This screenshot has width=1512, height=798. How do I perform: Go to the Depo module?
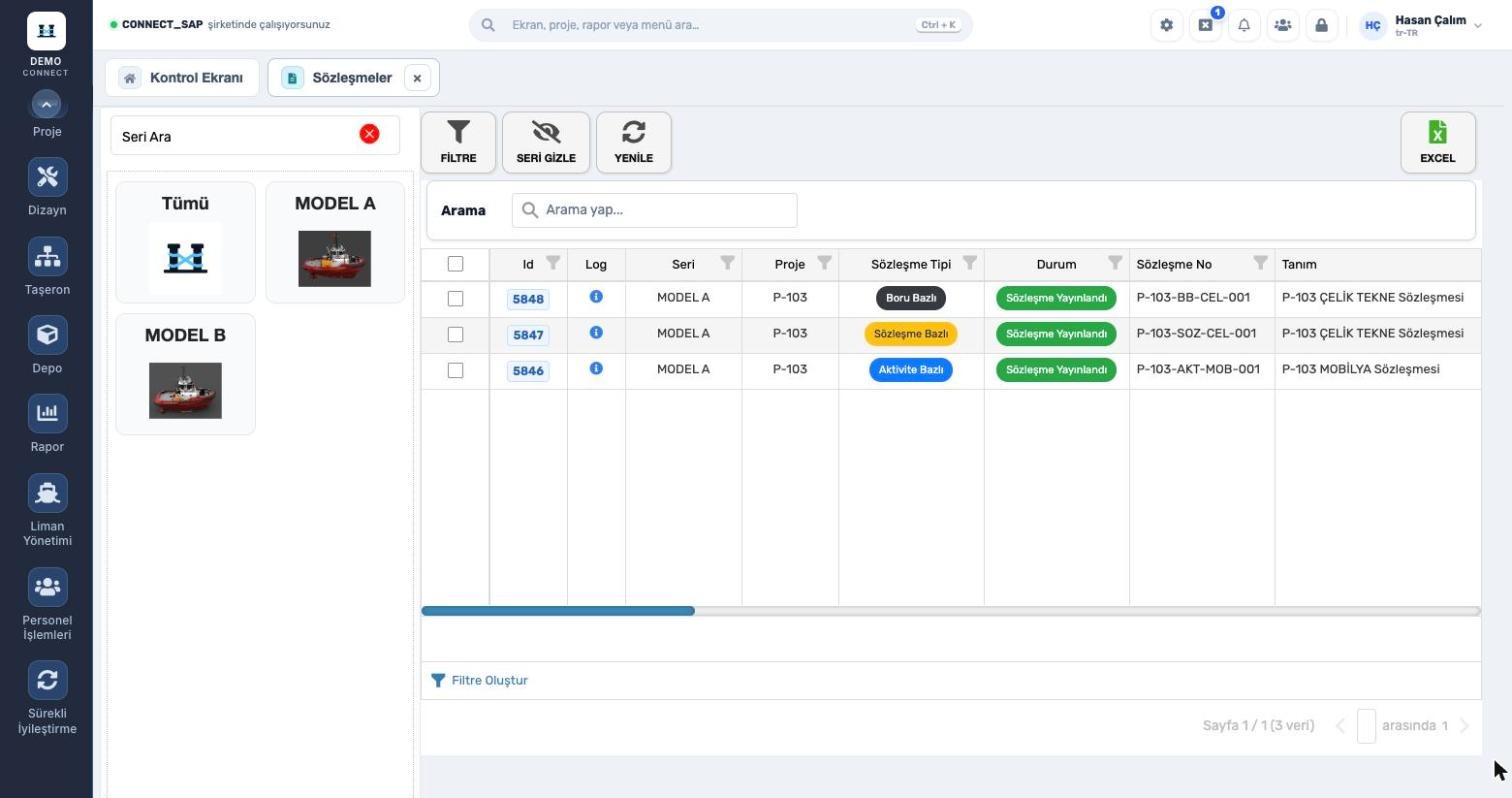coord(47,335)
